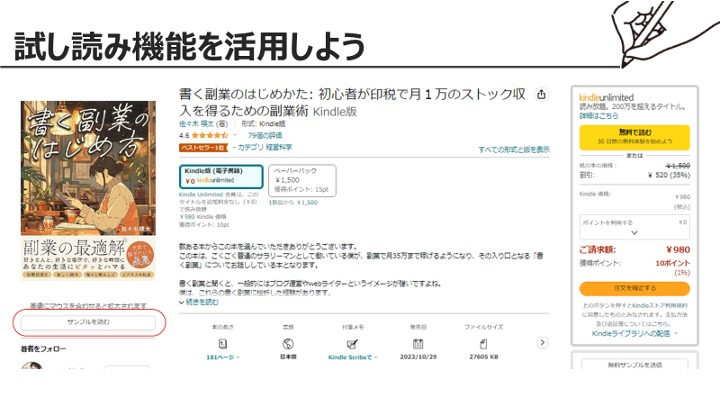
Task: Click the book title heading text
Action: tap(352, 102)
